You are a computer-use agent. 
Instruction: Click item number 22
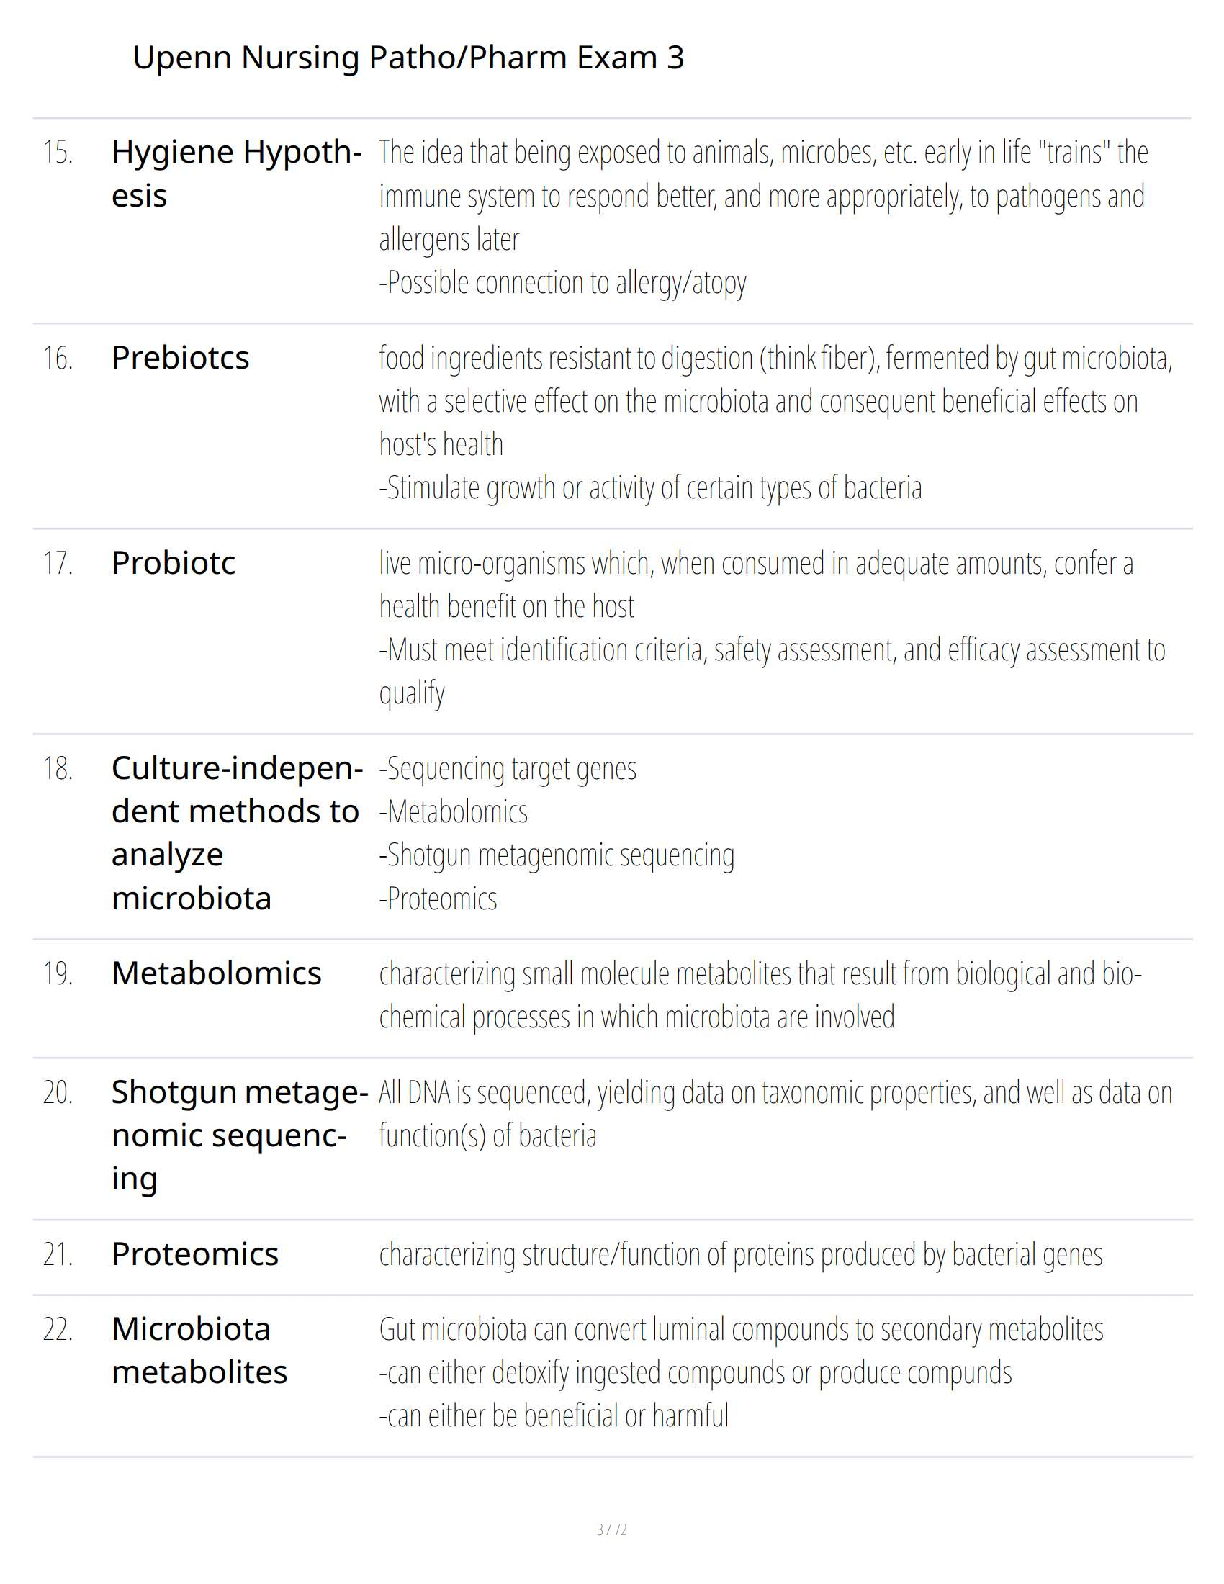click(x=57, y=1330)
